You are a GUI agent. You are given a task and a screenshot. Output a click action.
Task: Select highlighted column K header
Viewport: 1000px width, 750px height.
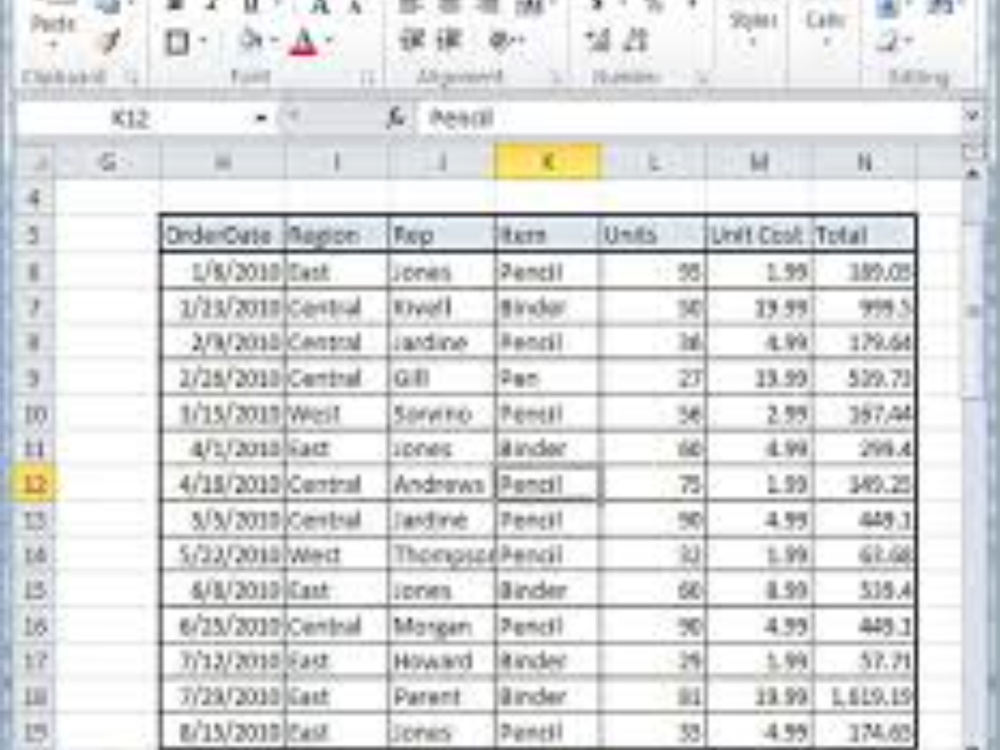click(547, 162)
